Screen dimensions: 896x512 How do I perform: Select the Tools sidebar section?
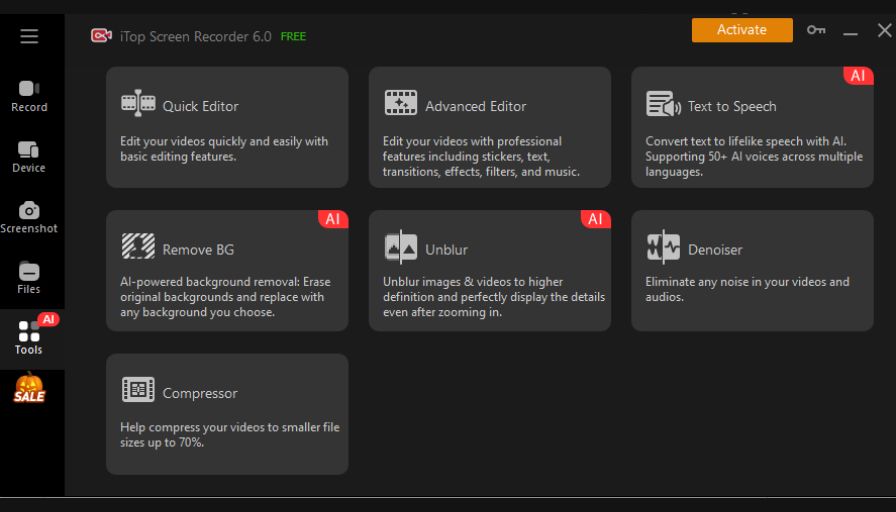29,338
